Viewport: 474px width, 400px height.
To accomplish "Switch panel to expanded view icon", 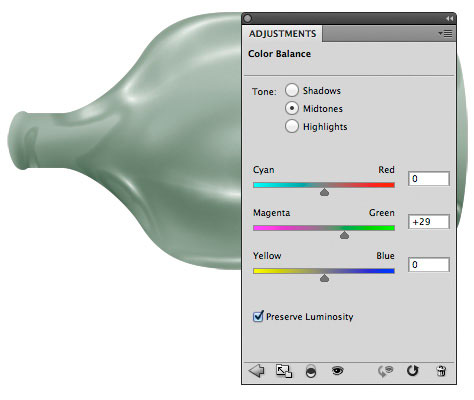I will [284, 371].
